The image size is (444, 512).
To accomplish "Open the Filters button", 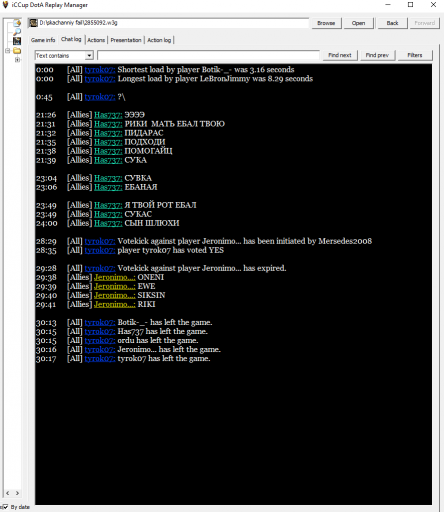I will coord(415,55).
